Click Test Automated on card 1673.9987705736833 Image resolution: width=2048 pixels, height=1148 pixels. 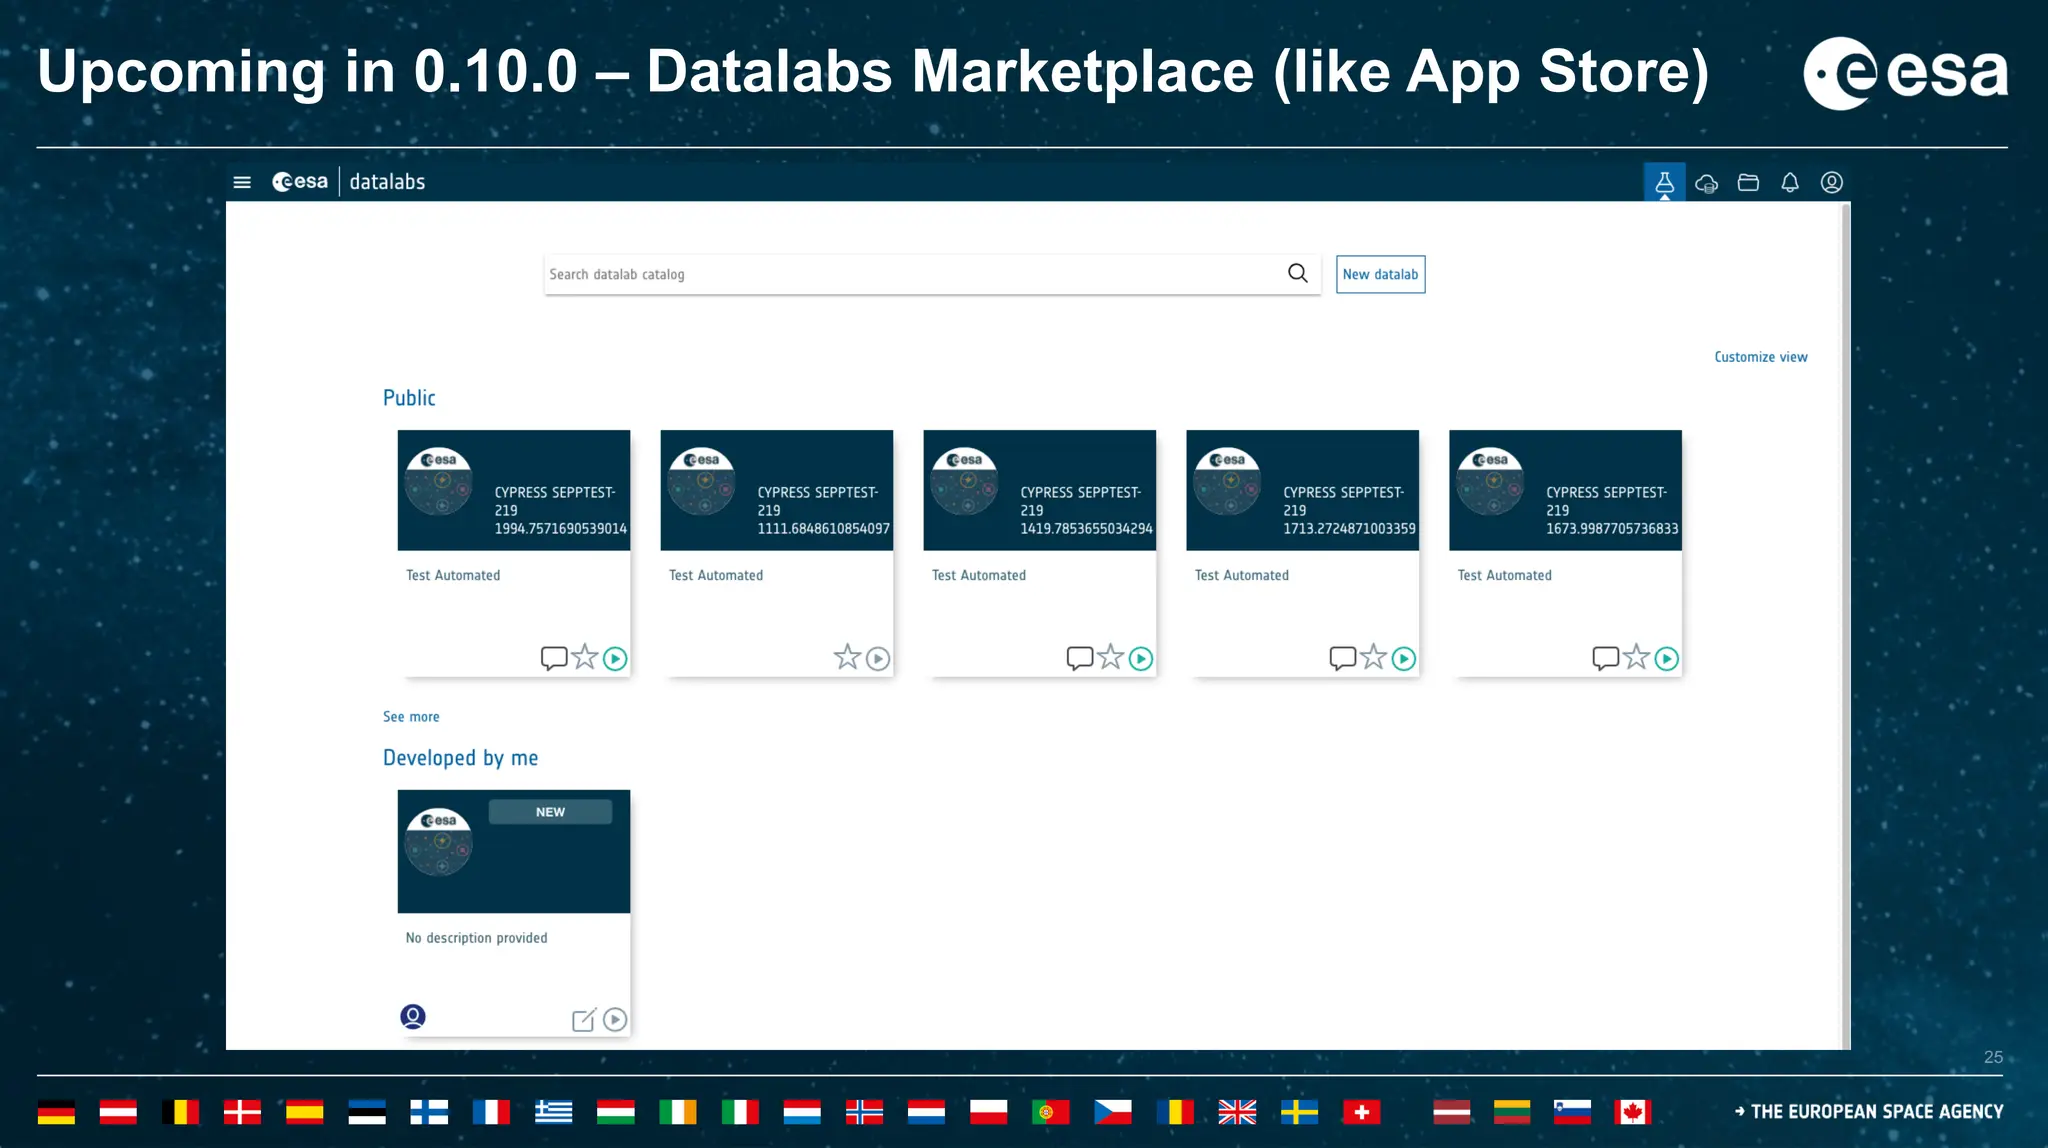pyautogui.click(x=1504, y=575)
